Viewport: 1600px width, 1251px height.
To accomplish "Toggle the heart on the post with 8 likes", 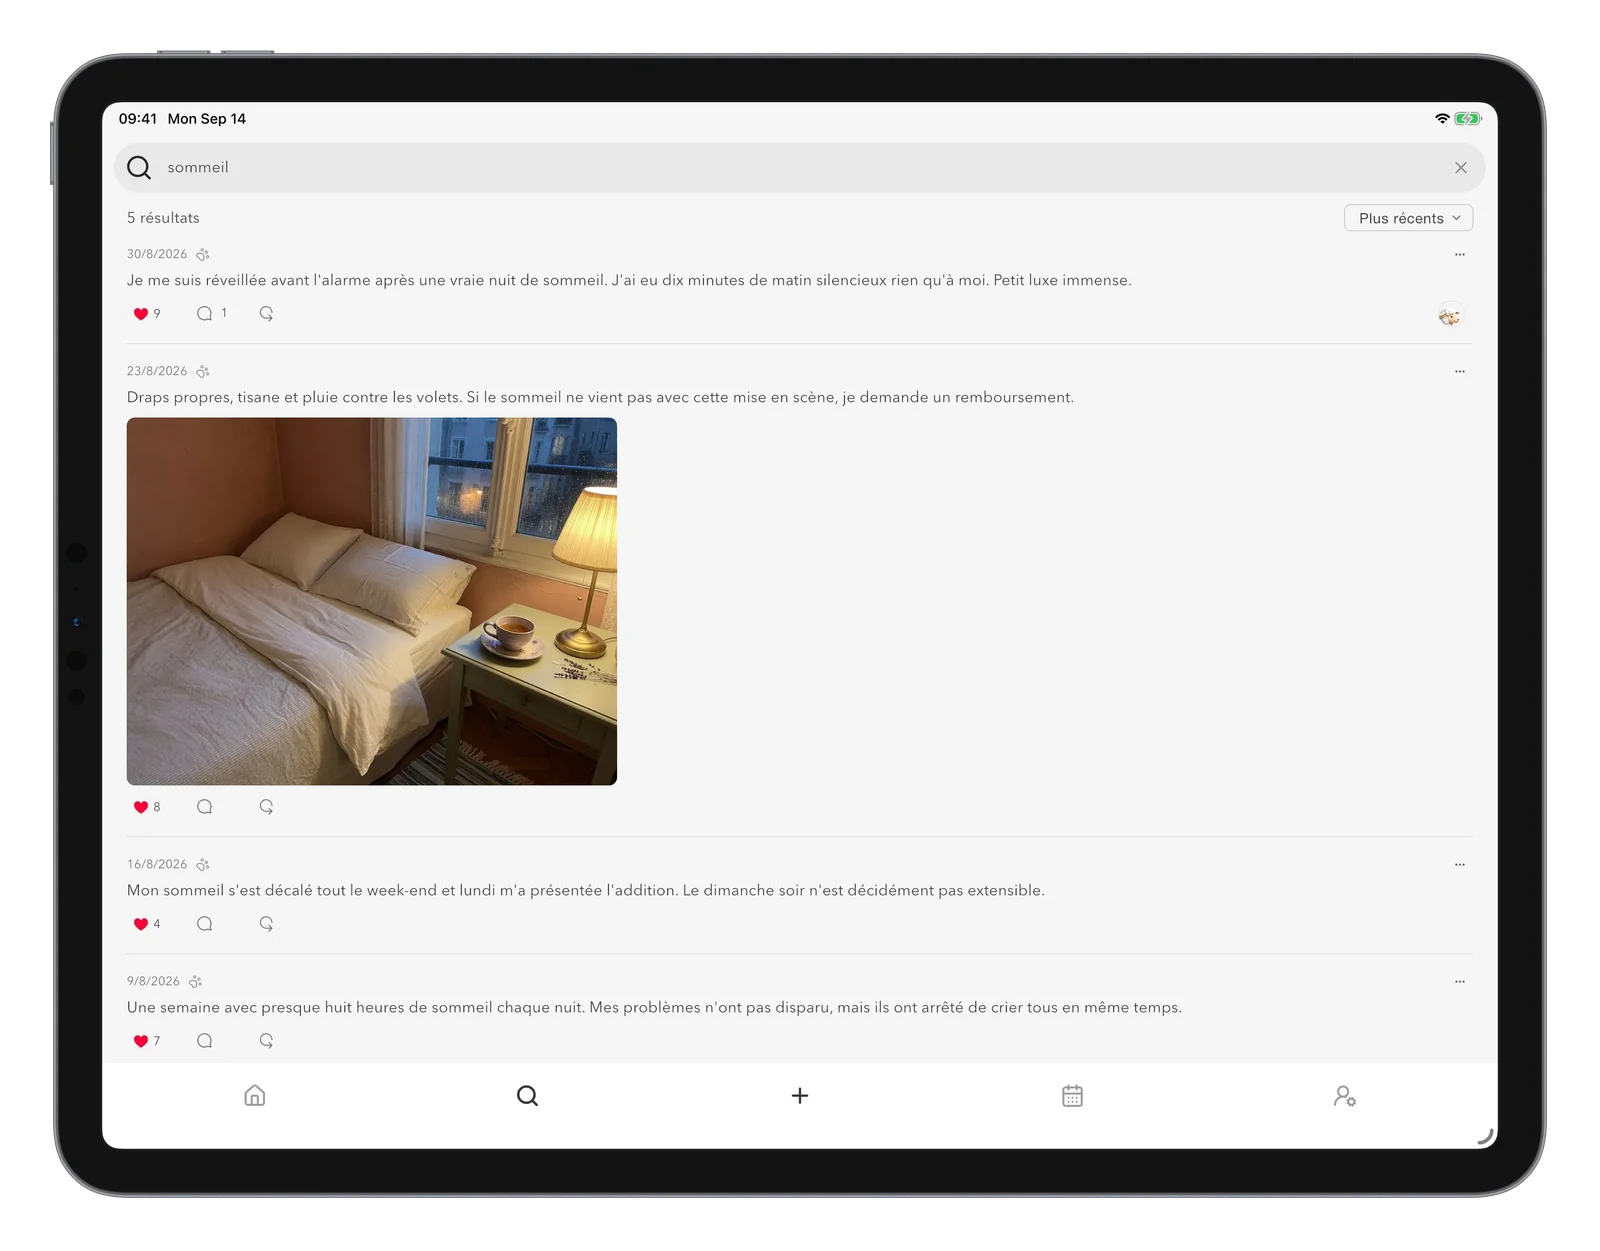I will pyautogui.click(x=141, y=807).
